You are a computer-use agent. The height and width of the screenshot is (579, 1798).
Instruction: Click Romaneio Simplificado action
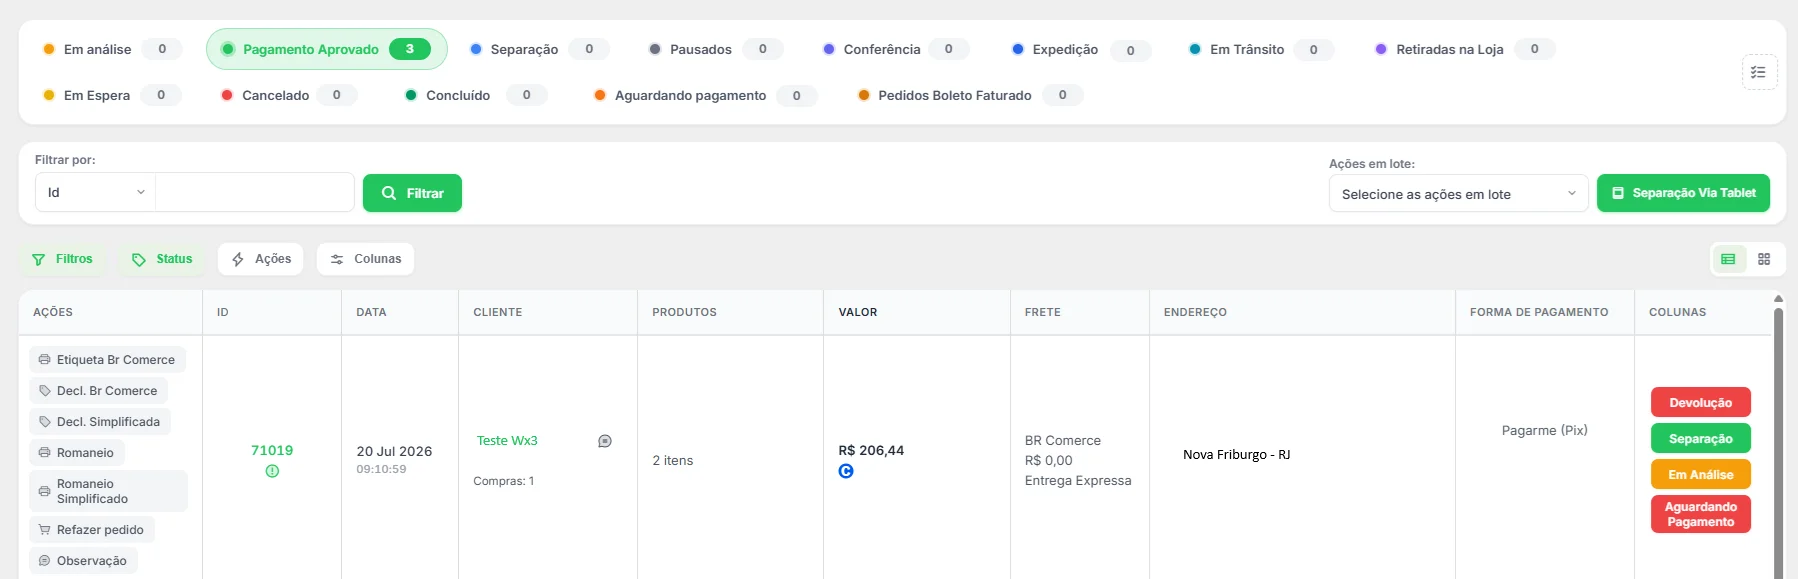108,491
